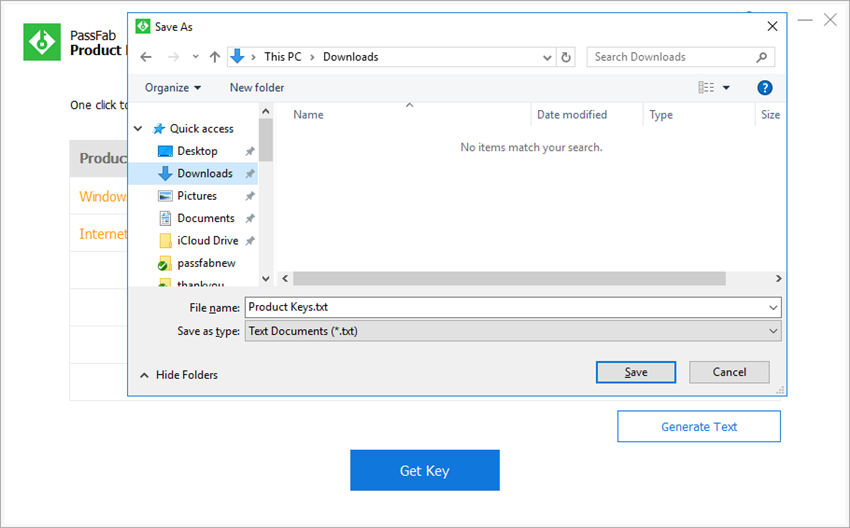Collapse the Quick access tree
The width and height of the screenshot is (850, 528).
pos(138,128)
